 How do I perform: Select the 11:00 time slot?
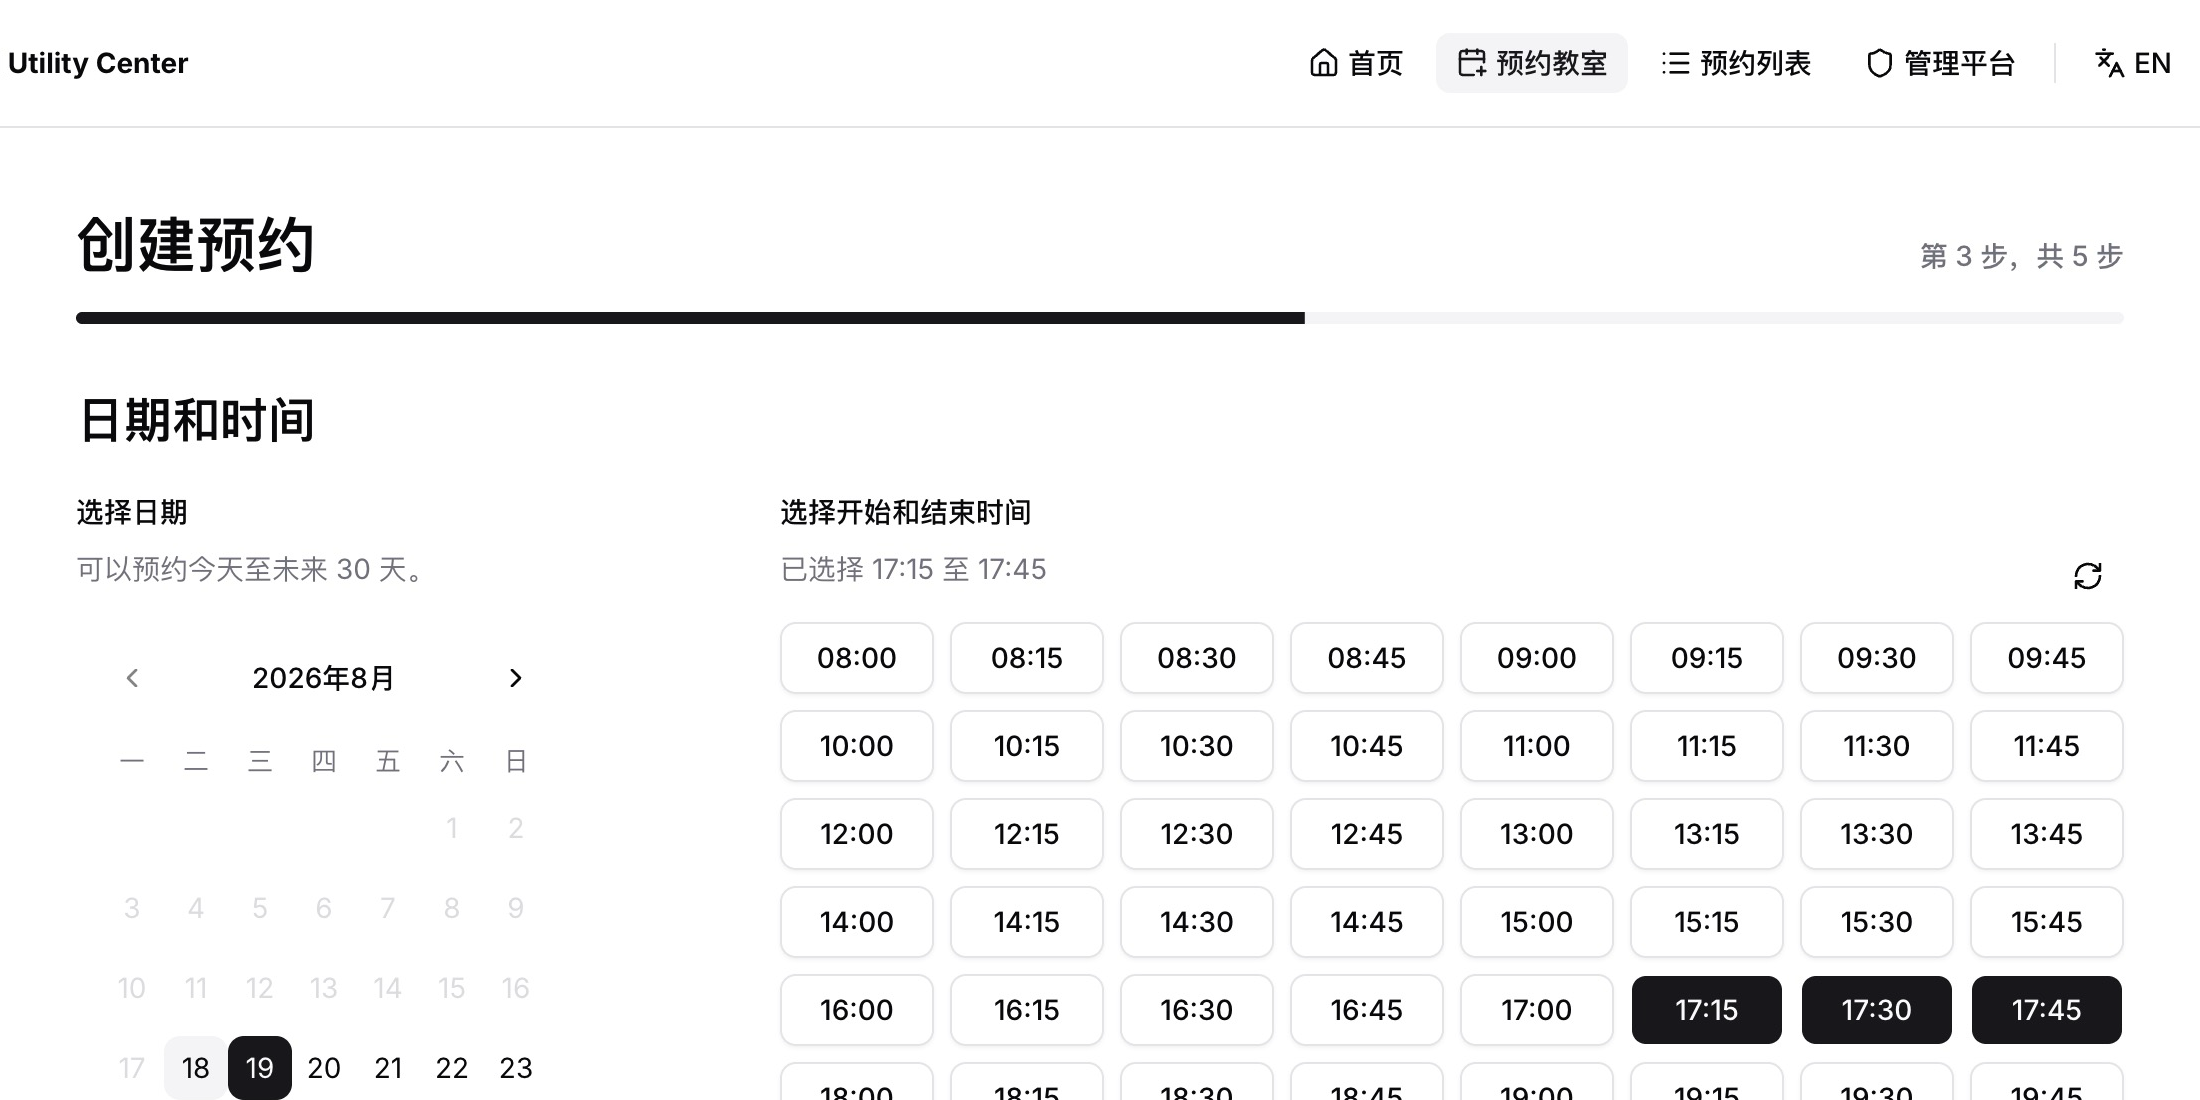click(x=1537, y=746)
